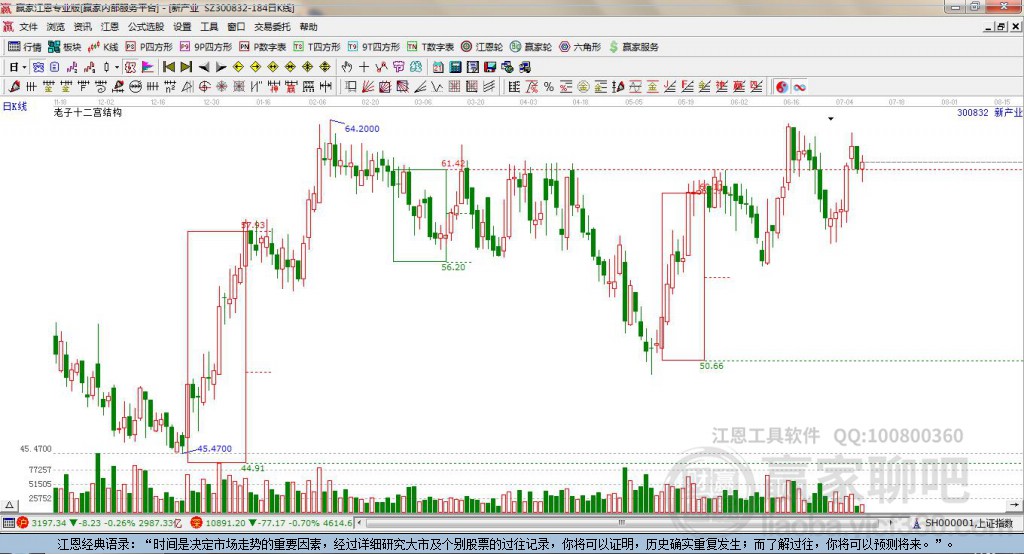Open the 江恩 menu
Screen dimensions: 1024x554
[x=110, y=27]
